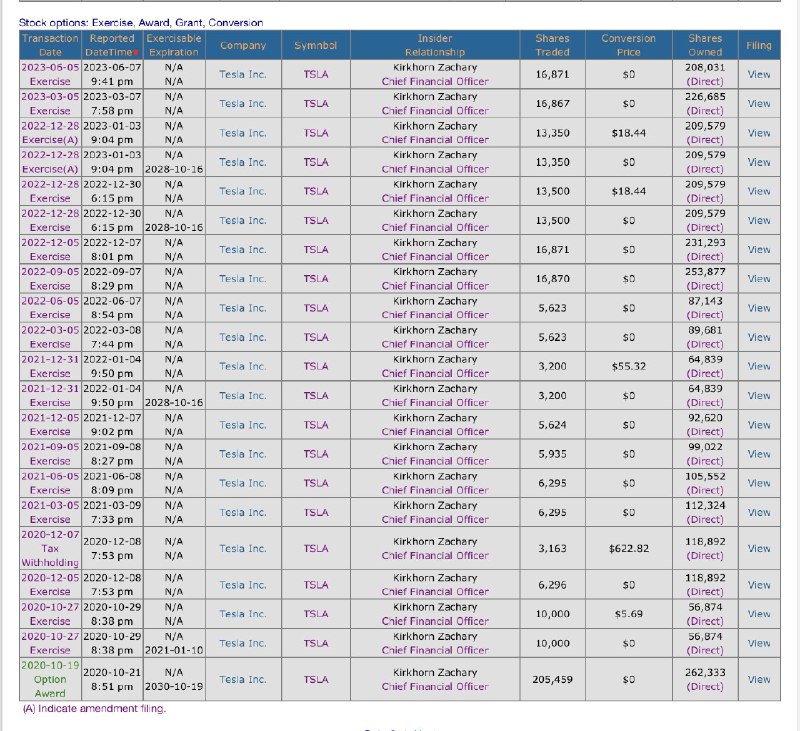Open TSLA symbol in the 2021-03-05 row
The image size is (800, 731).
(x=316, y=512)
